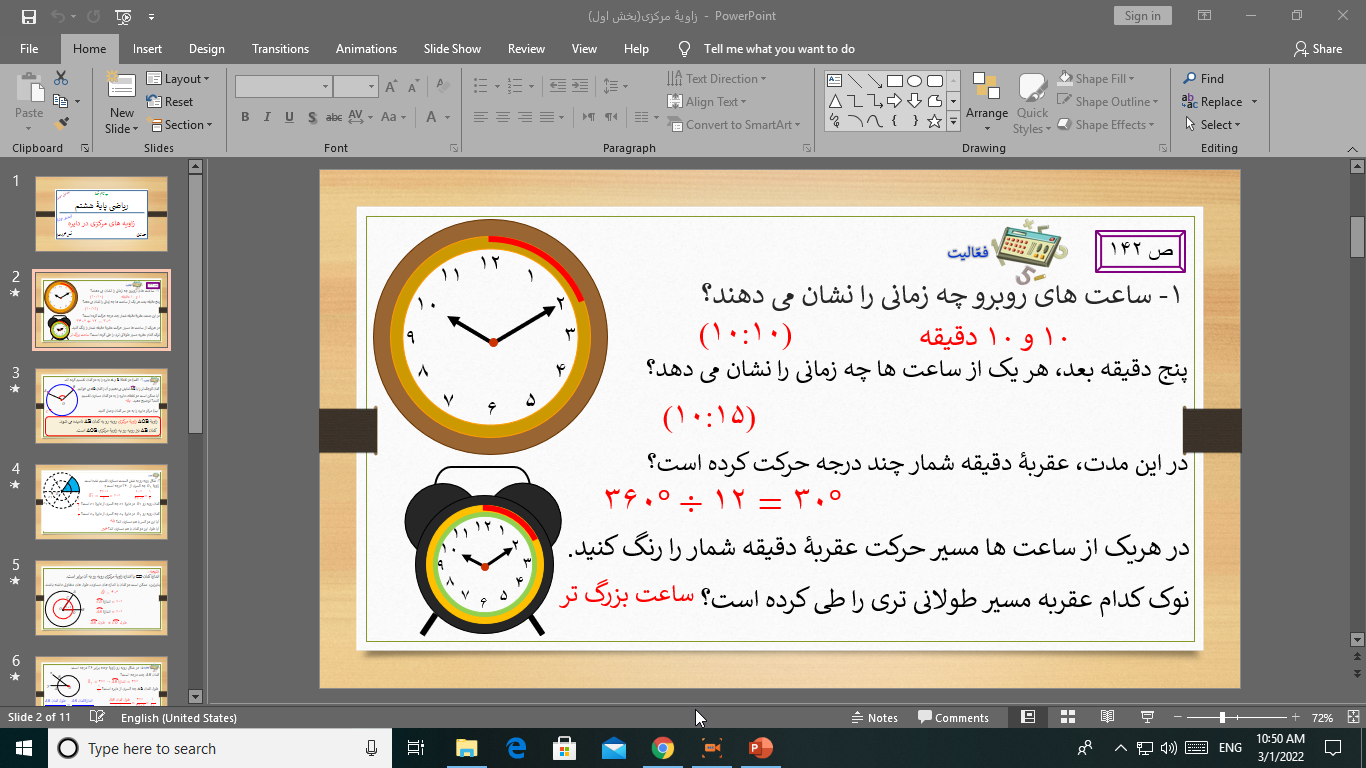The image size is (1366, 768).
Task: Switch to the Design tab
Action: click(206, 49)
